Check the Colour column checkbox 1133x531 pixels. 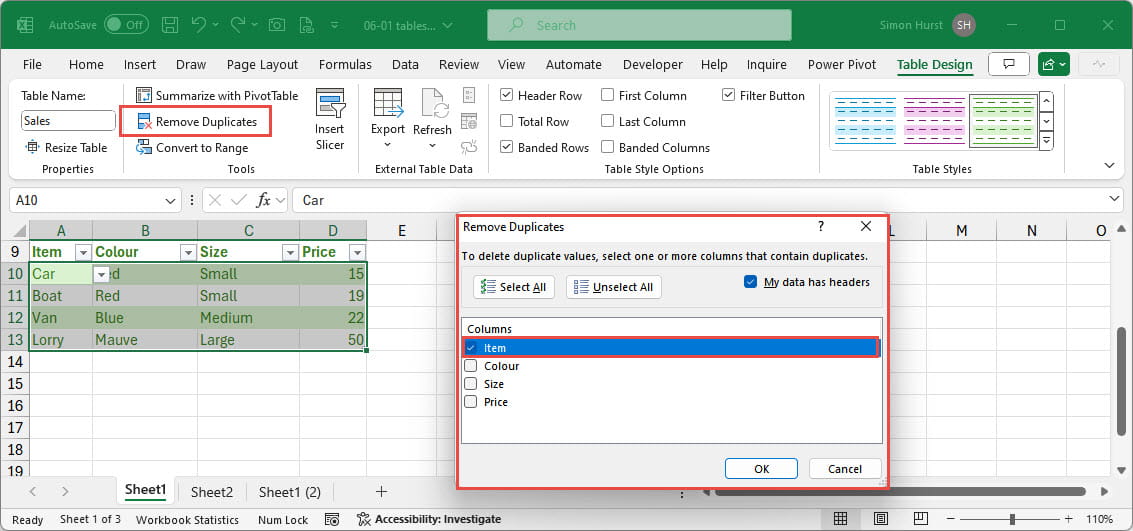pyautogui.click(x=471, y=366)
